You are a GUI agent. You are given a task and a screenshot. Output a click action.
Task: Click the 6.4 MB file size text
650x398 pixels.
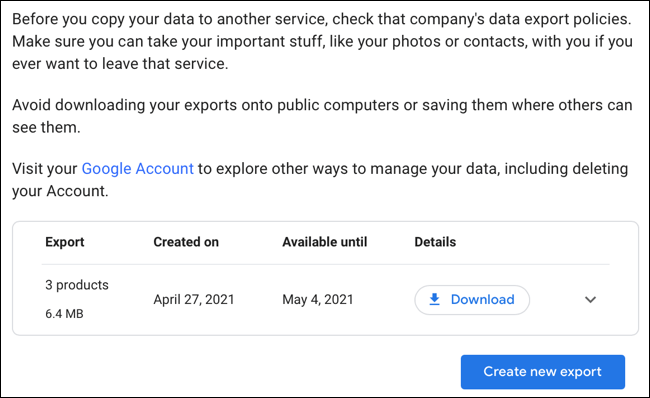pos(64,314)
